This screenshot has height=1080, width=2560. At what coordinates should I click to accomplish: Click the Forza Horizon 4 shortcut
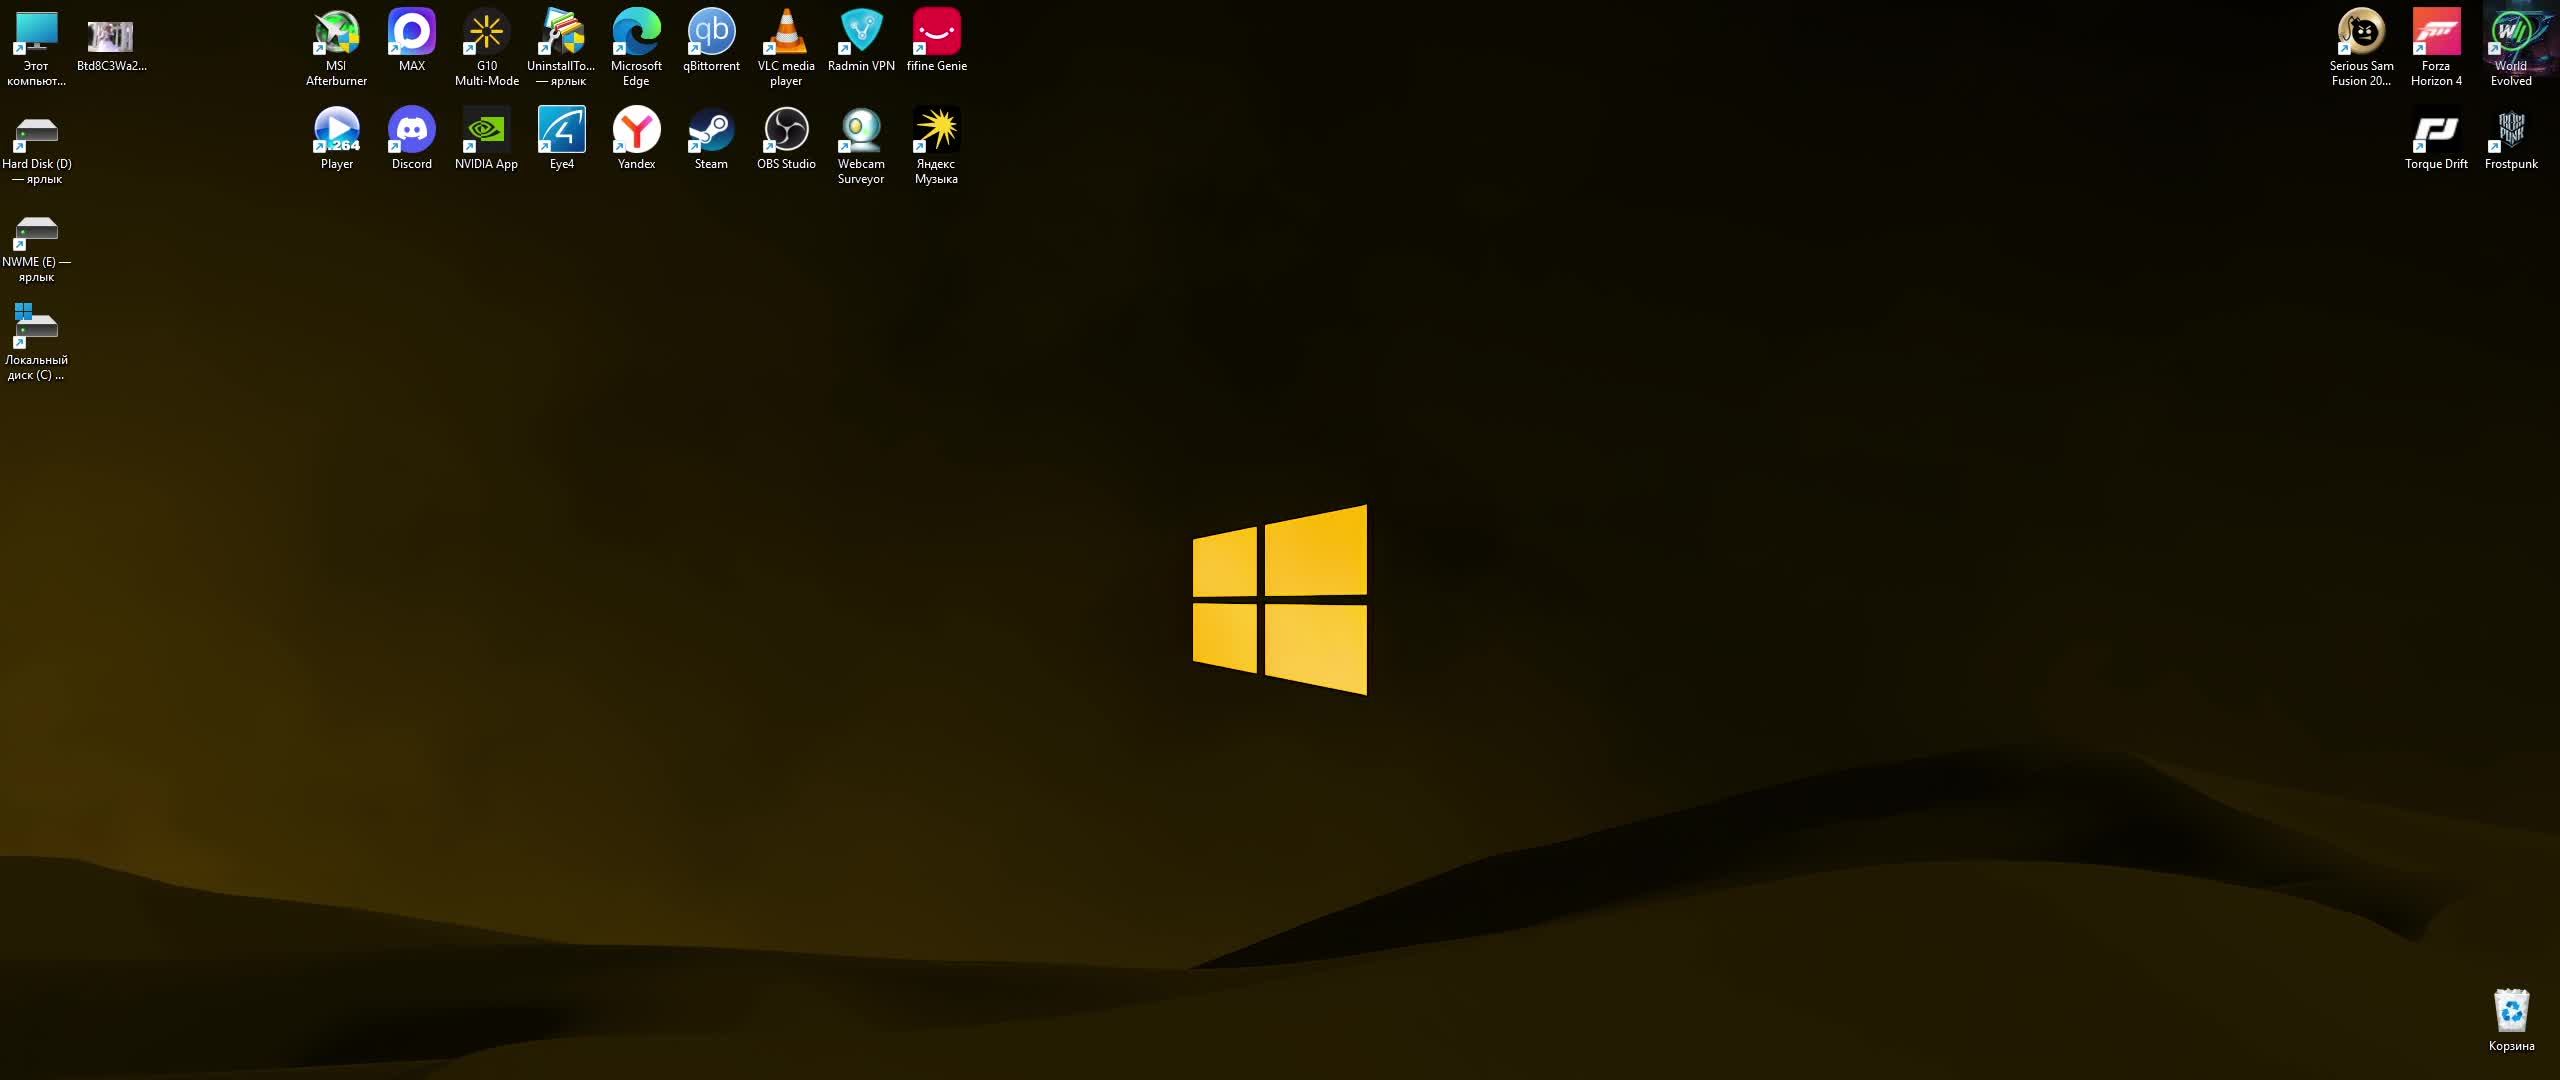(2436, 33)
